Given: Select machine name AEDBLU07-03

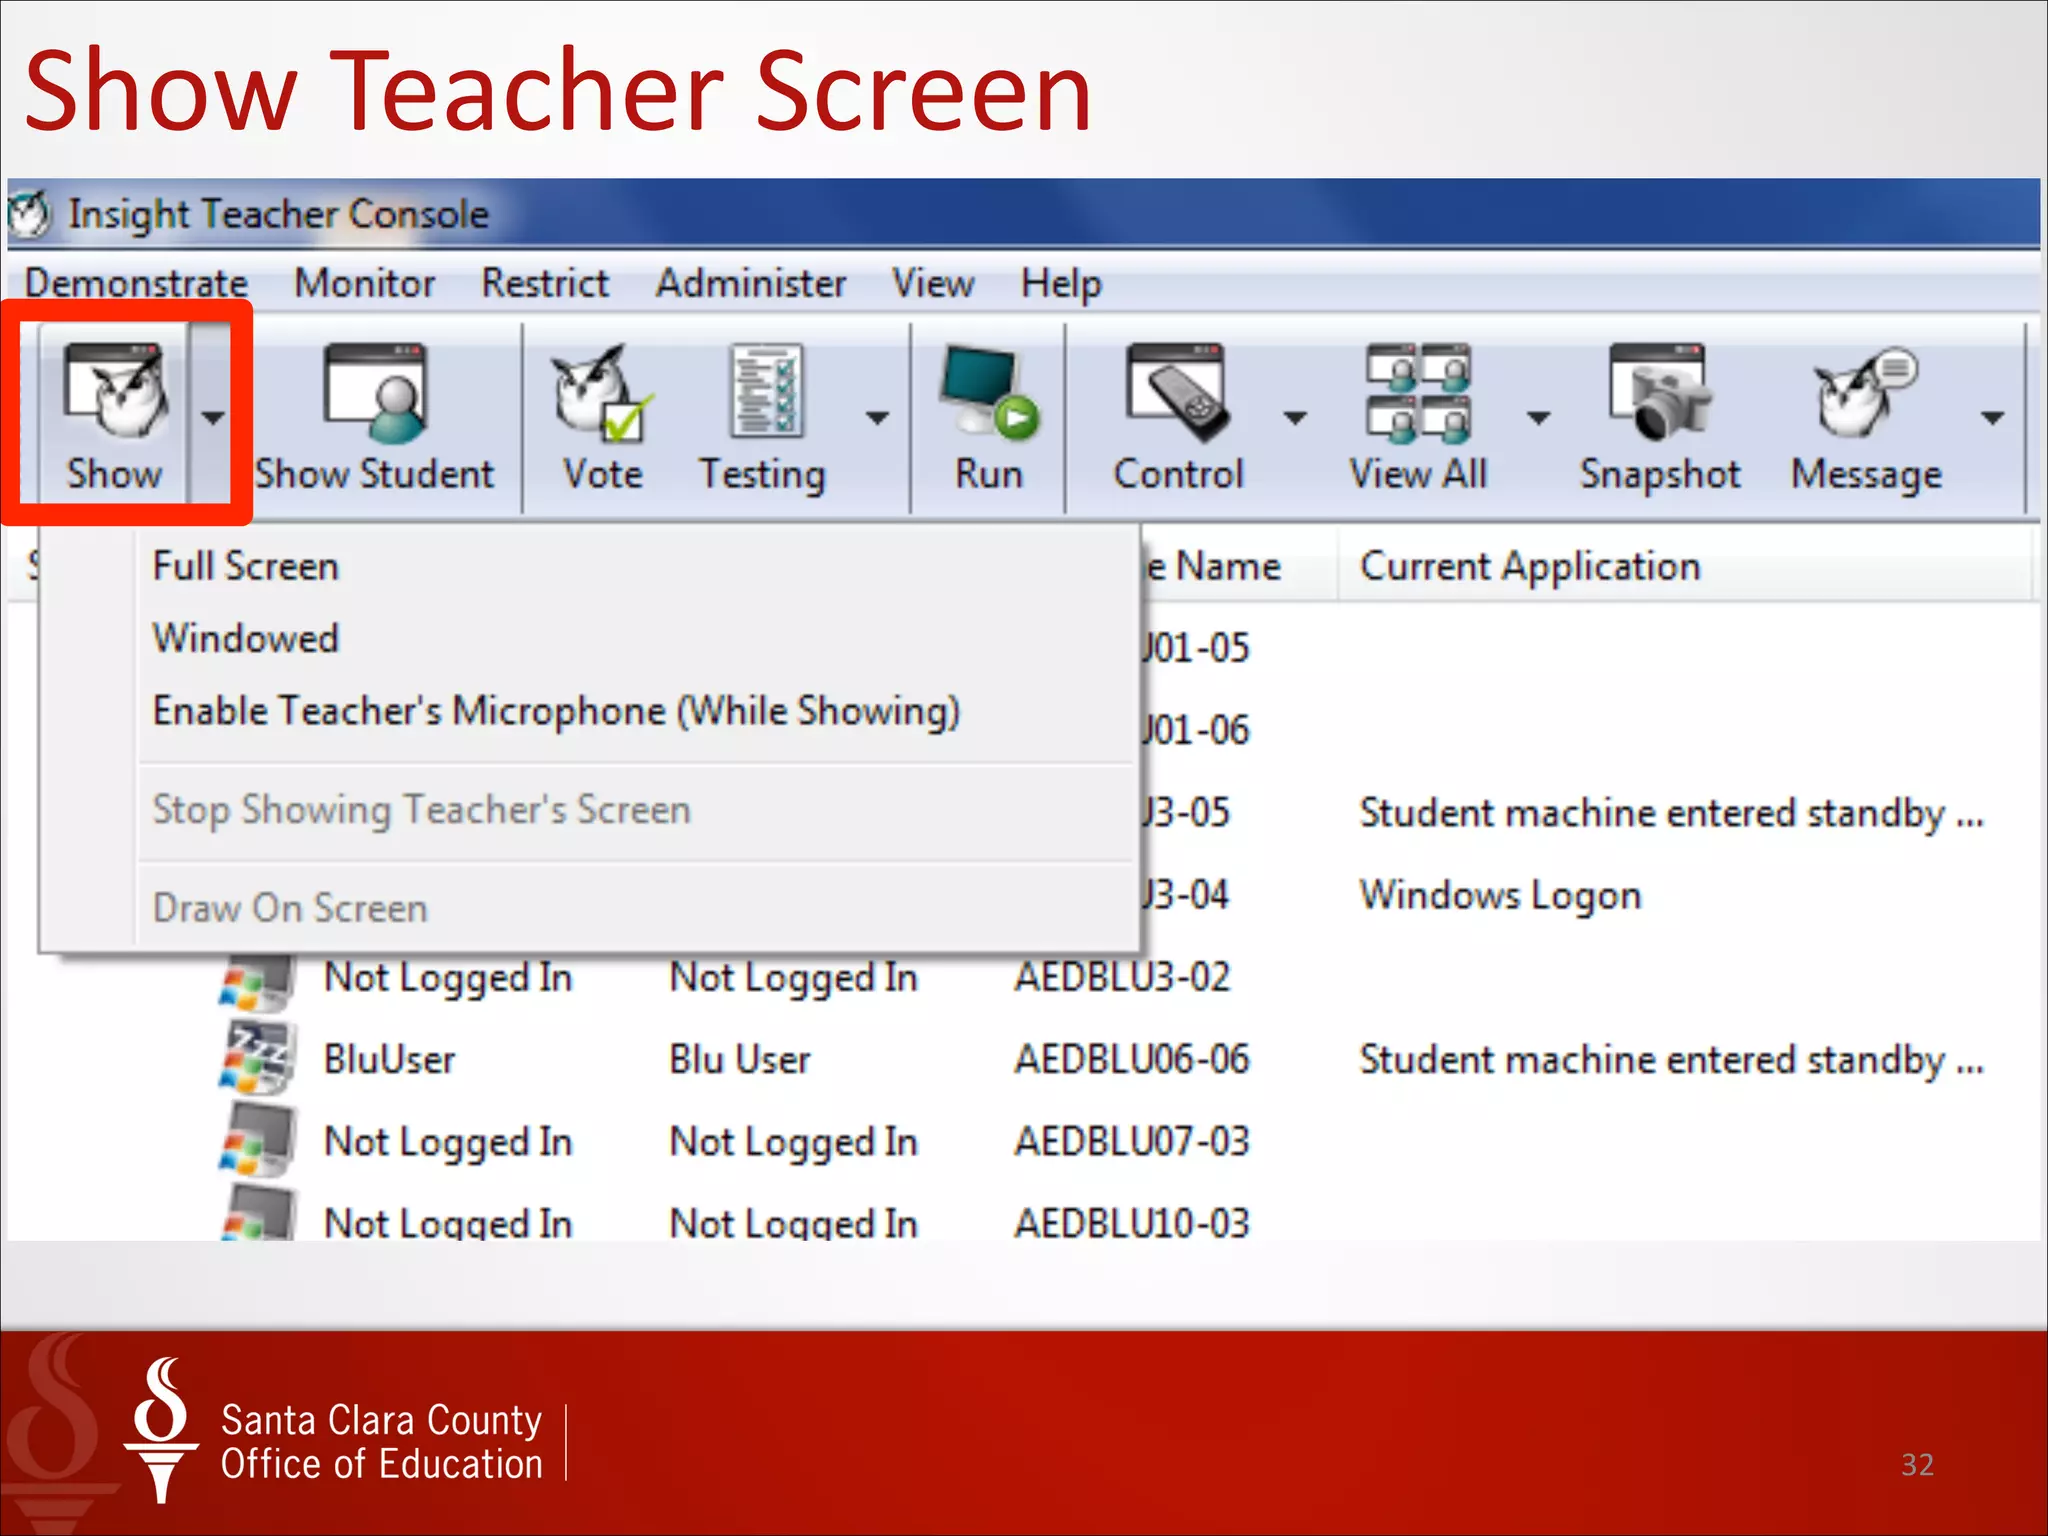Looking at the screenshot, I should (x=1132, y=1141).
